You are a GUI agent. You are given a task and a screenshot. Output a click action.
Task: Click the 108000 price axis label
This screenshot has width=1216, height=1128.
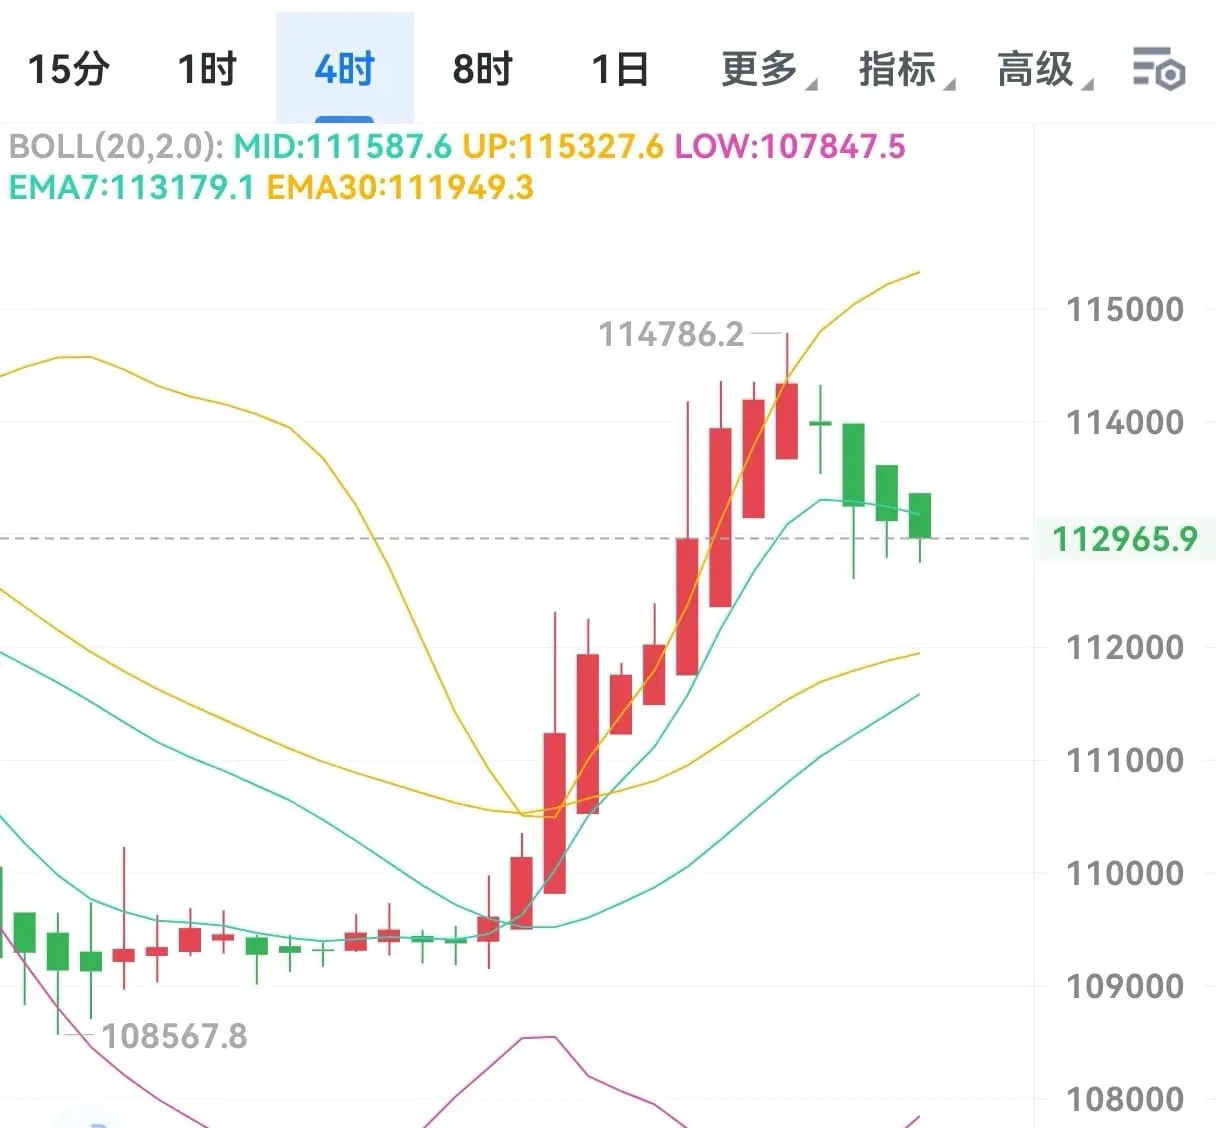coord(1125,1099)
